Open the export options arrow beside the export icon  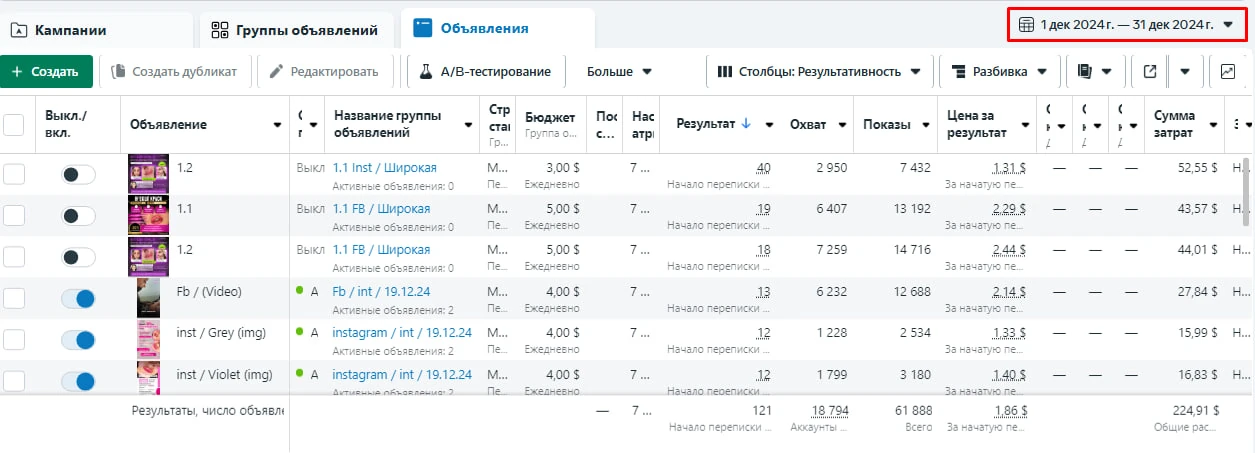tap(1184, 72)
